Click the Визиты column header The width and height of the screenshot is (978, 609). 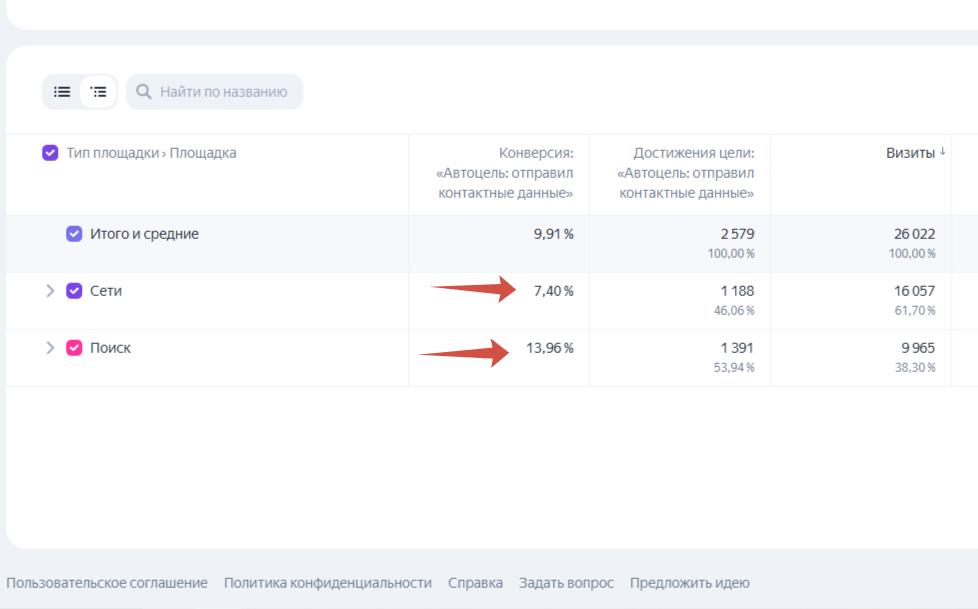(910, 153)
